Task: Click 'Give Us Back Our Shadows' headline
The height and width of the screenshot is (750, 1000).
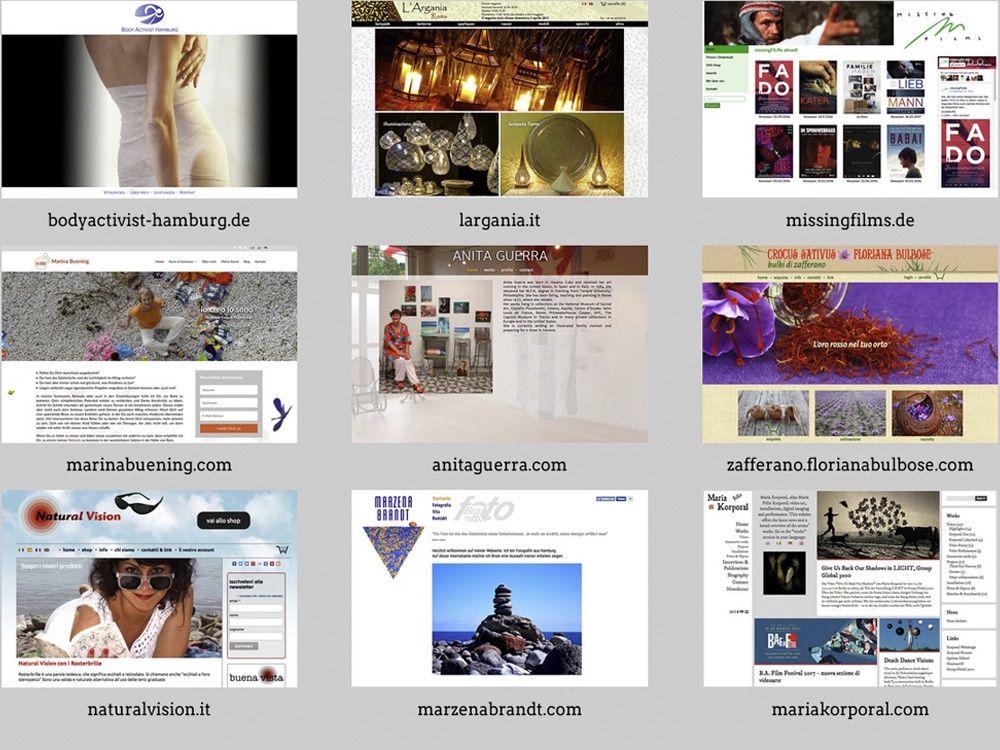Action: point(876,571)
